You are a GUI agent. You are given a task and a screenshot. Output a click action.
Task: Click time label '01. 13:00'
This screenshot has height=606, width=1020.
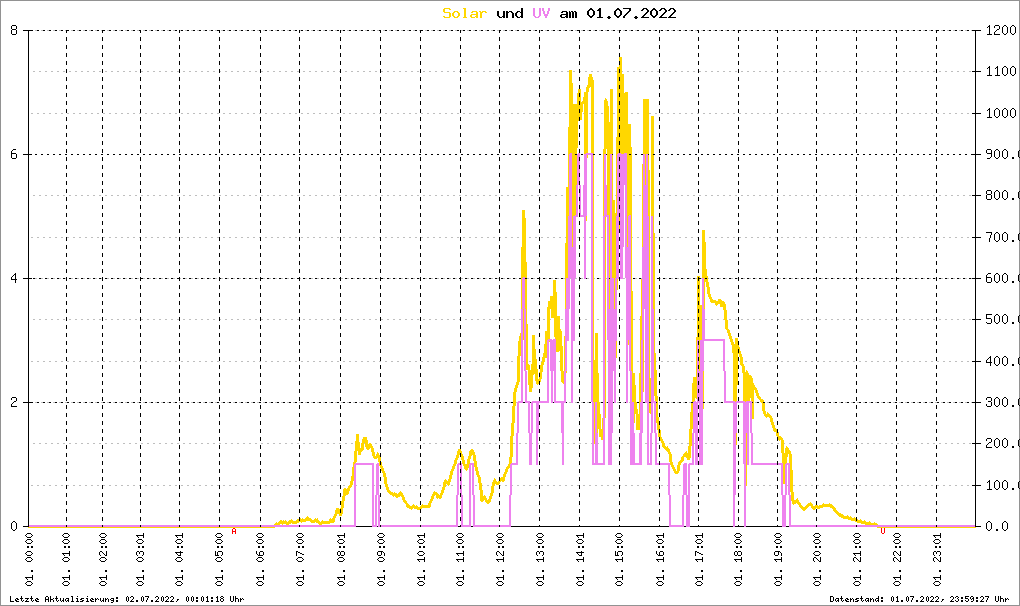[539, 559]
